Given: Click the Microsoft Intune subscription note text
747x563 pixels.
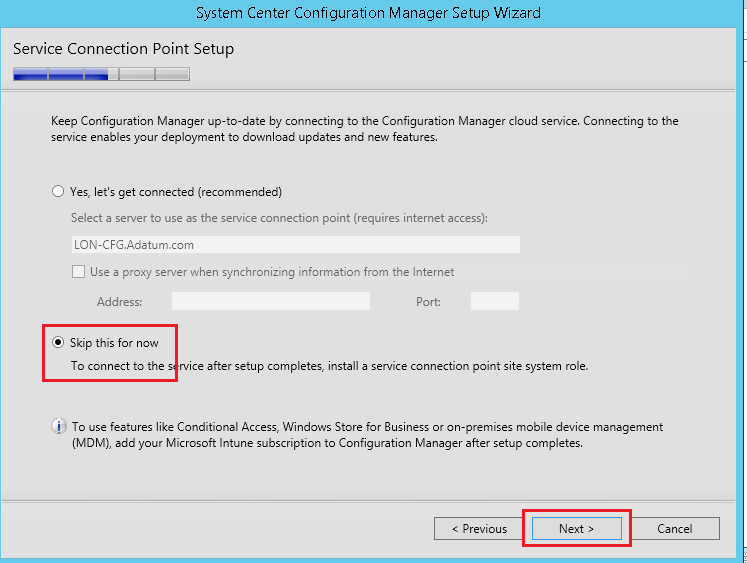Looking at the screenshot, I should tap(366, 435).
